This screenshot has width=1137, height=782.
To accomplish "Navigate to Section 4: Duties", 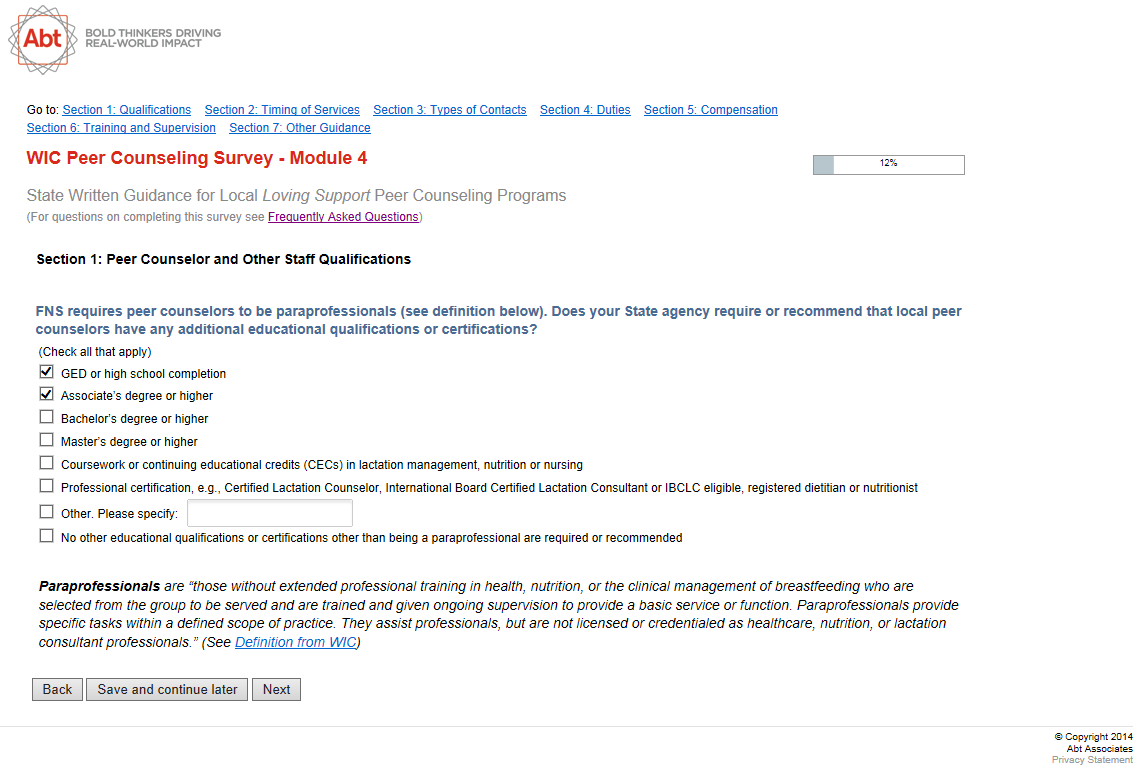I will click(x=585, y=110).
